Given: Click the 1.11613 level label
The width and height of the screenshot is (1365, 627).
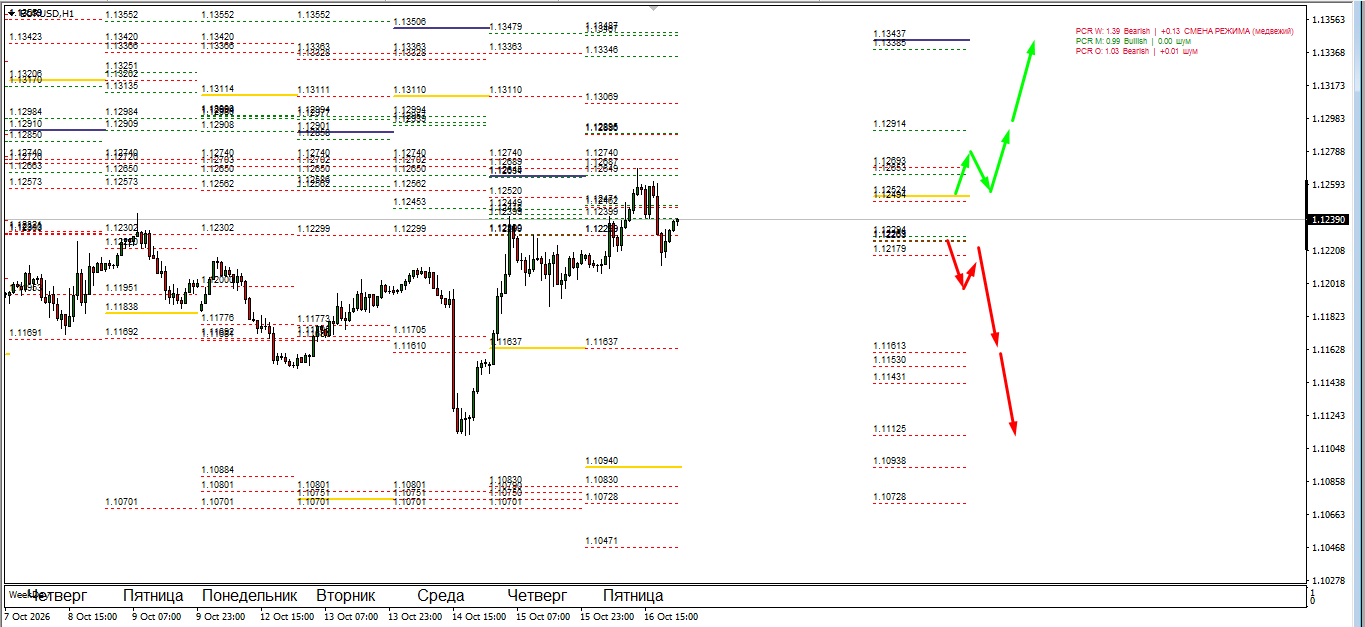Looking at the screenshot, I should click(x=889, y=346).
